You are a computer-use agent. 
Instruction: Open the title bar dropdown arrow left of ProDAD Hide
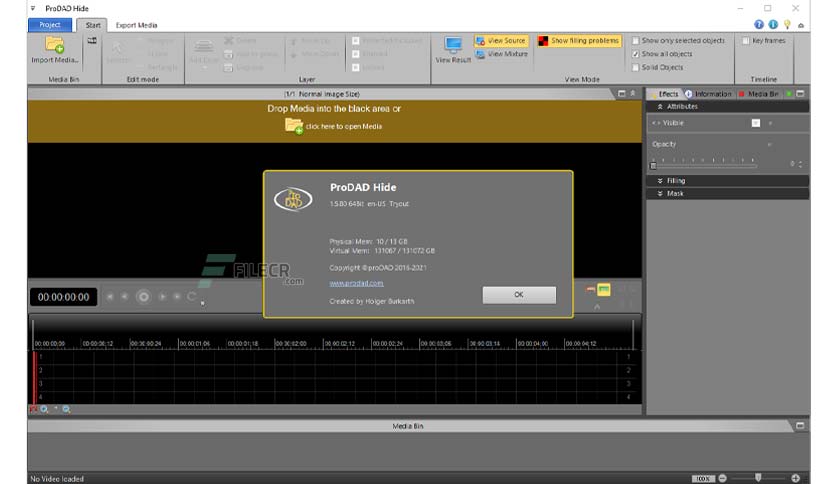coord(33,9)
